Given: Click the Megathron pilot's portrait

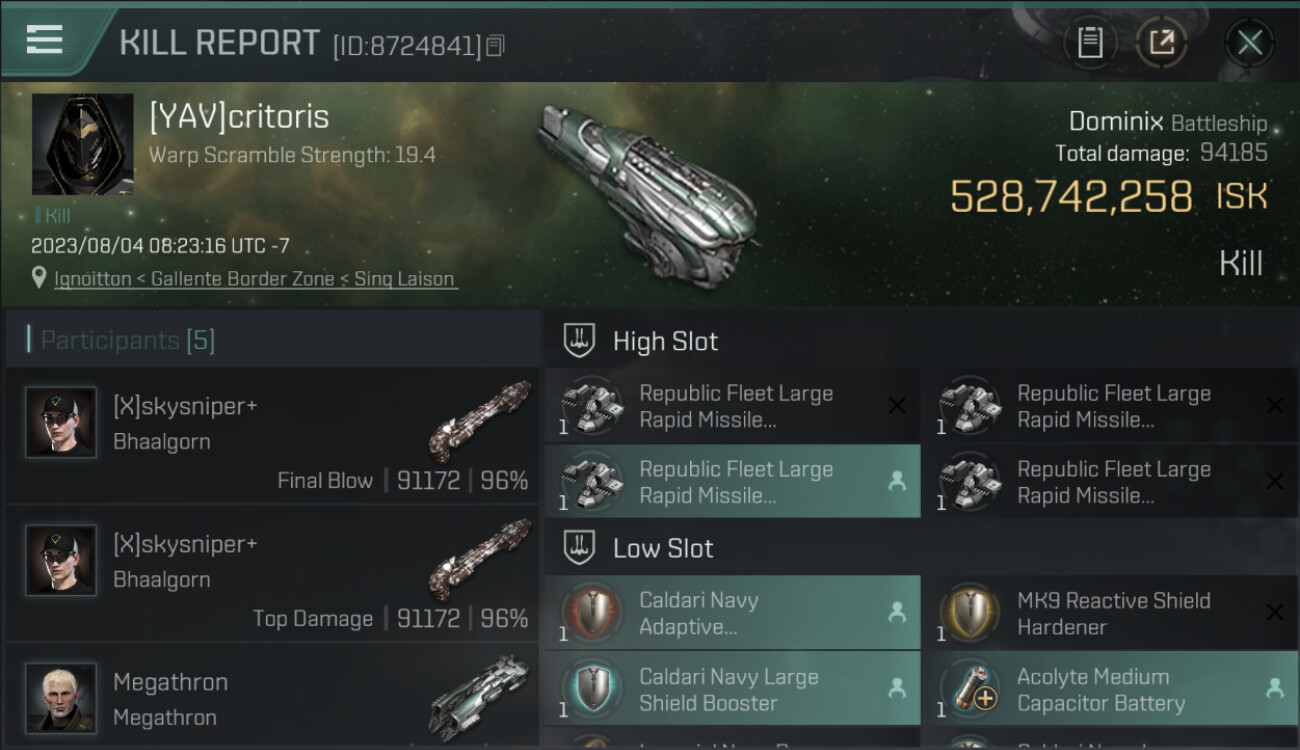Looking at the screenshot, I should click(x=61, y=697).
